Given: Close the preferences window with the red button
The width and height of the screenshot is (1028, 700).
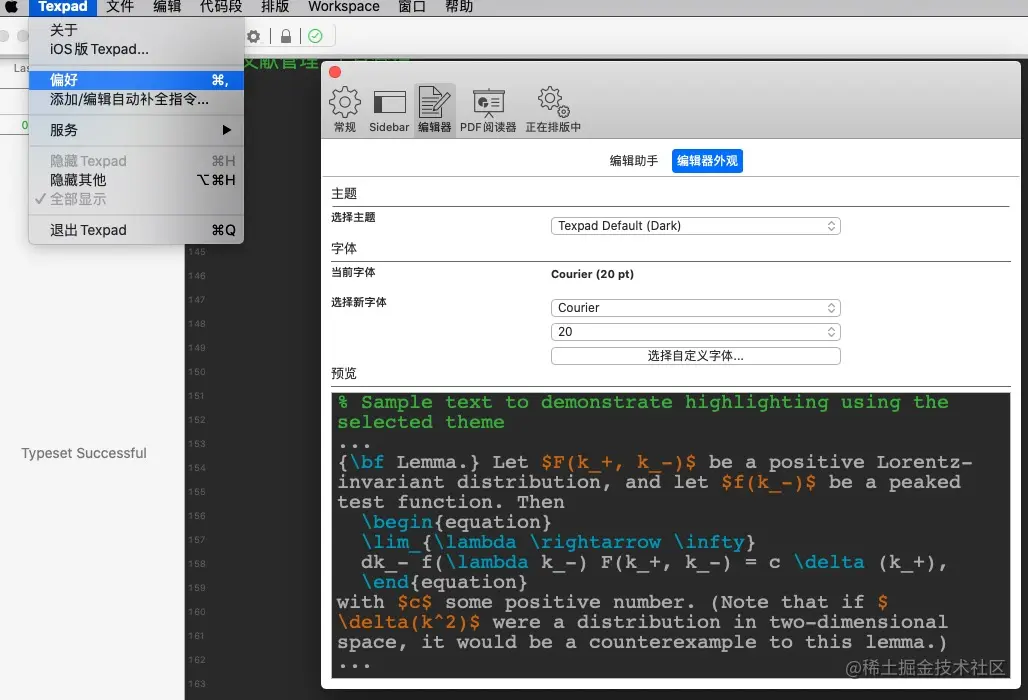Looking at the screenshot, I should click(335, 72).
